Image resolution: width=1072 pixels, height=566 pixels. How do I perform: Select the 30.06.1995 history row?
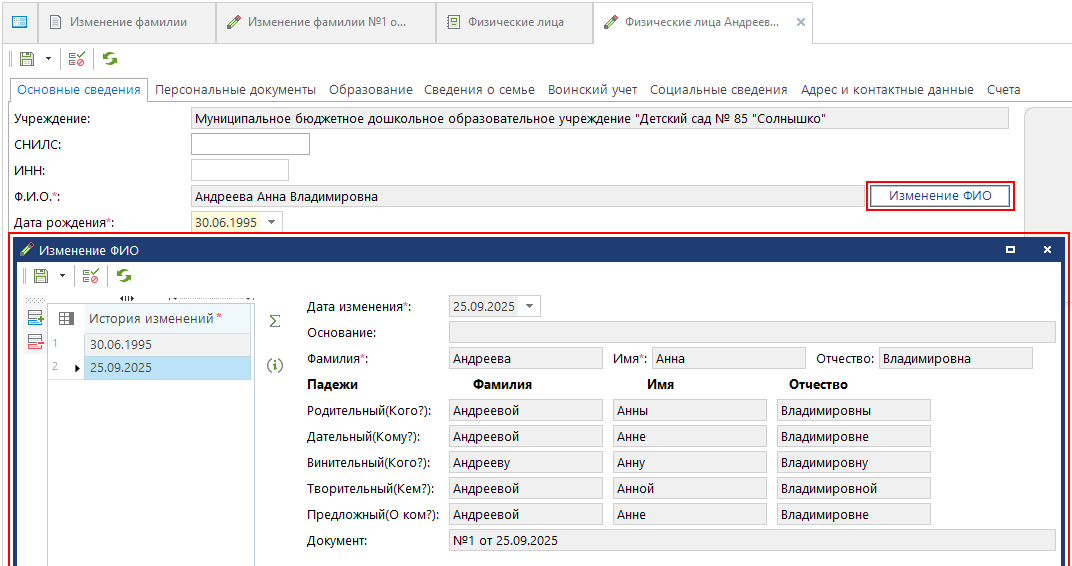pos(166,344)
